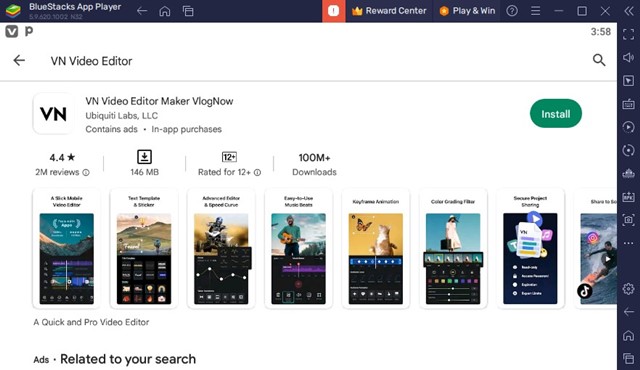Click the 2M reviews info icon
640x370 pixels.
[86, 173]
